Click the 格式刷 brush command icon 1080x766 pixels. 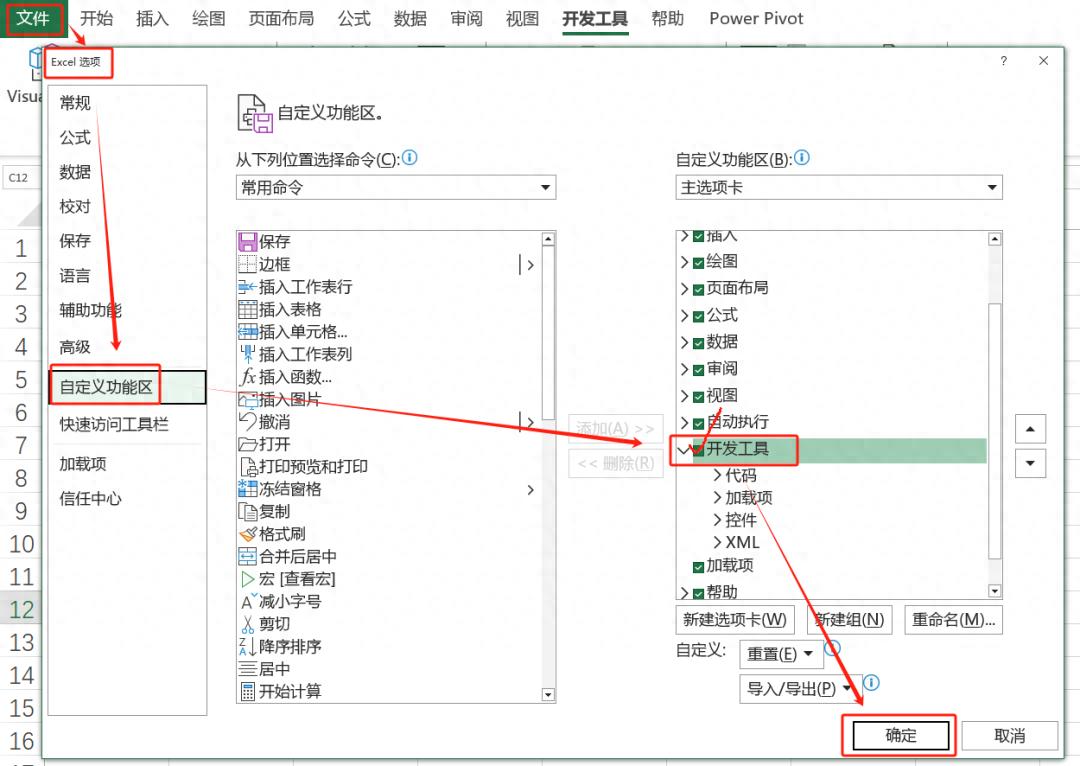click(247, 534)
